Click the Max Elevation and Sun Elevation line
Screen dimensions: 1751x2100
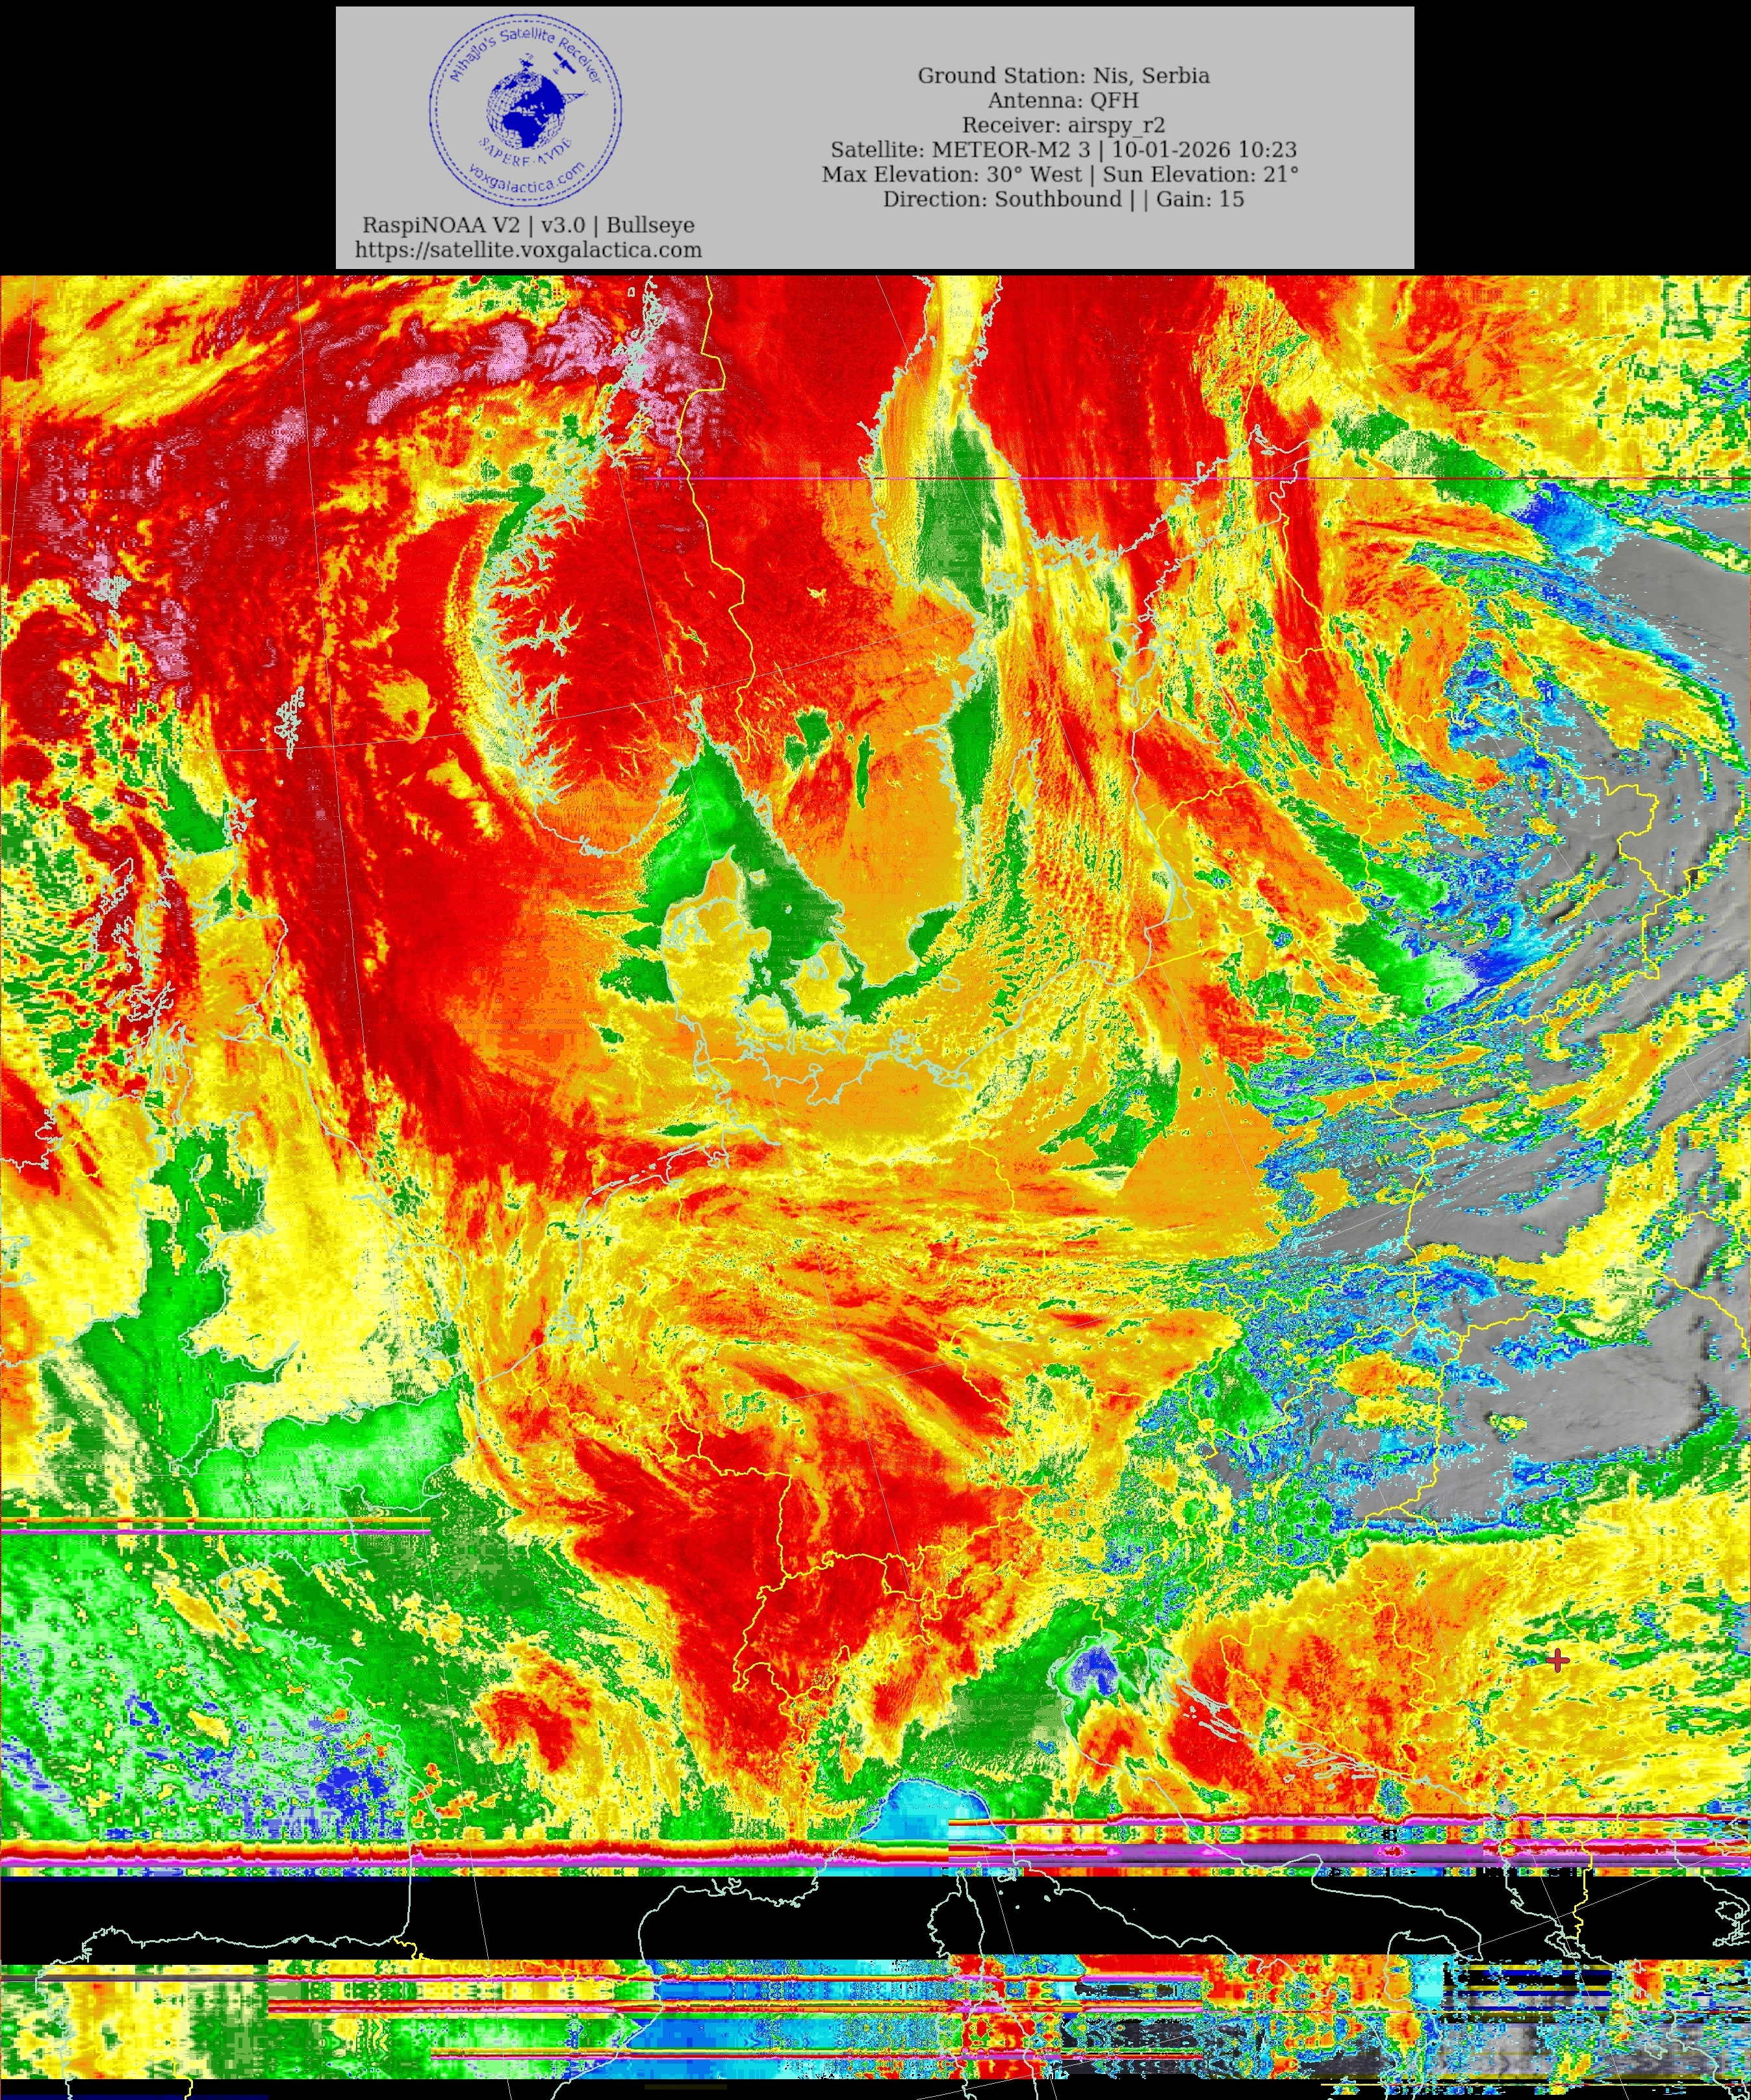tap(1060, 175)
